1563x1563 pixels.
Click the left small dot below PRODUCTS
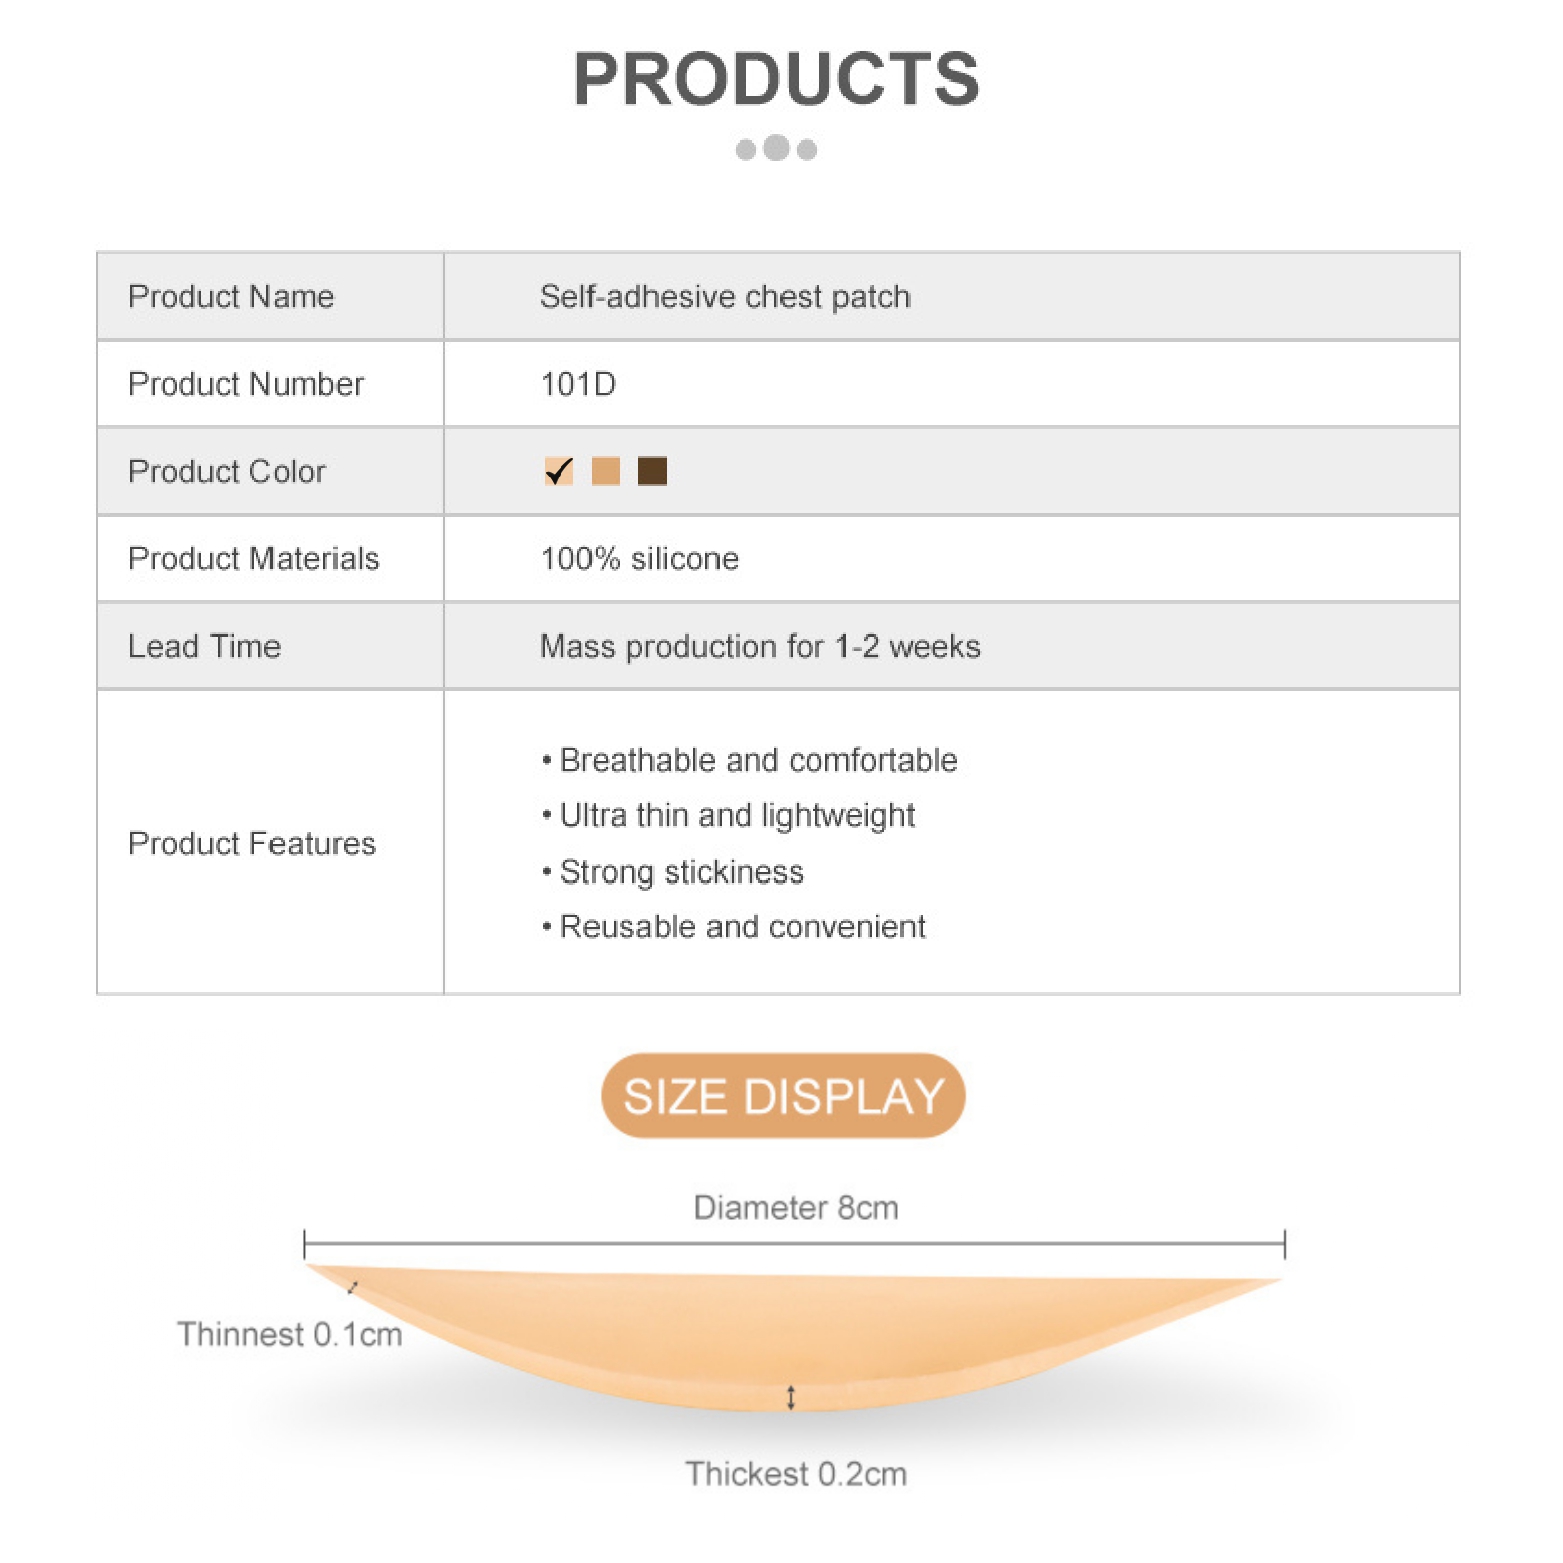click(x=746, y=150)
